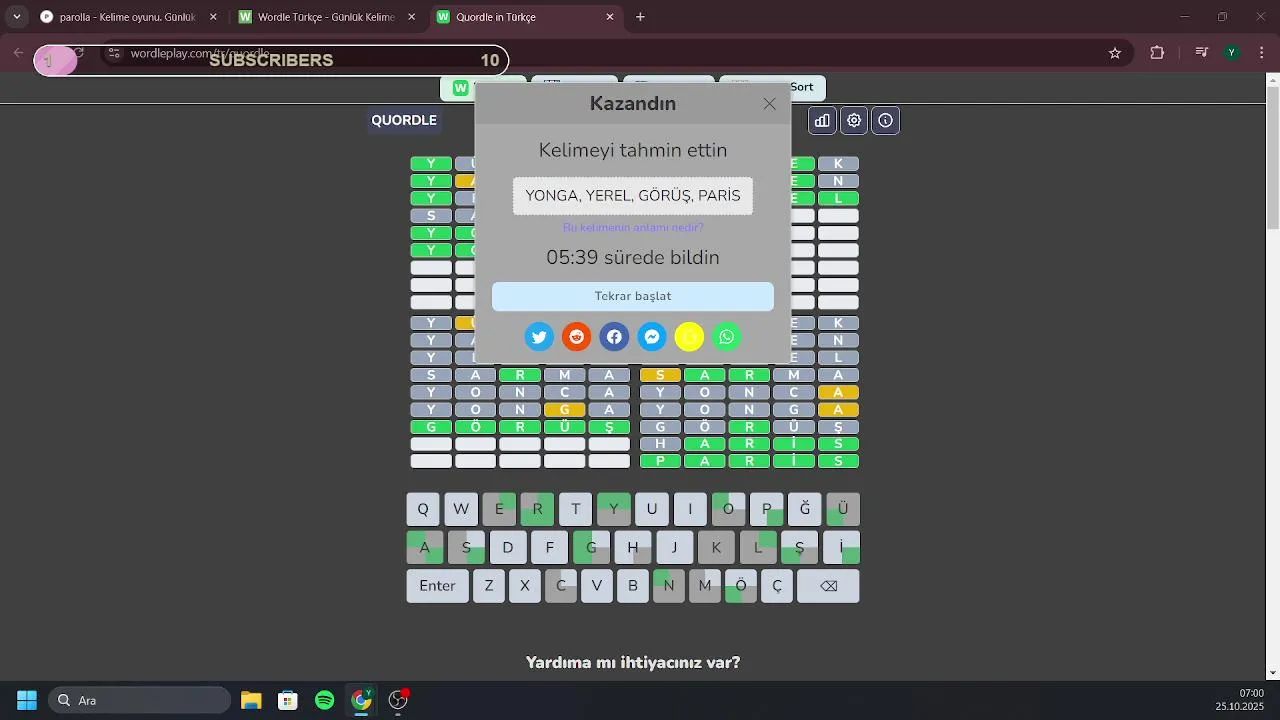Close the Quordle in Türkçe tab

pos(610,17)
